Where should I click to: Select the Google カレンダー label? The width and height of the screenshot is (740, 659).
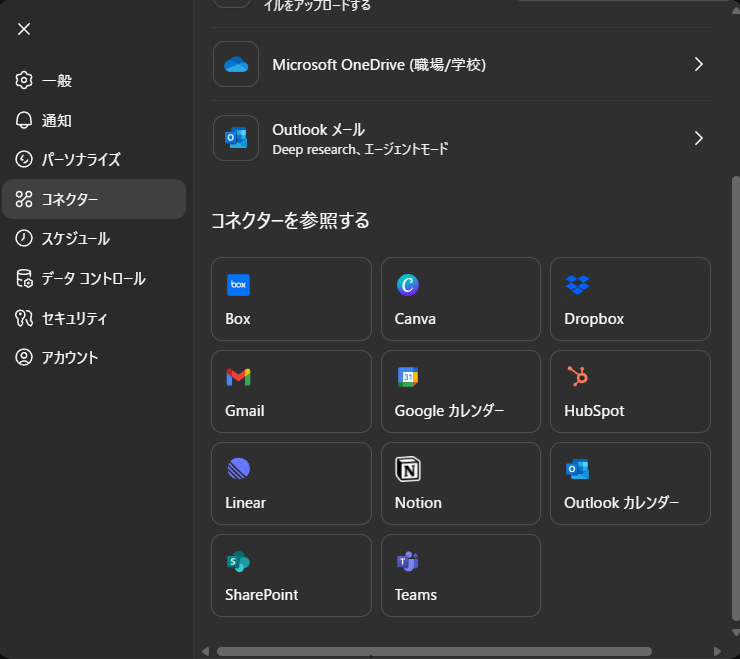449,411
